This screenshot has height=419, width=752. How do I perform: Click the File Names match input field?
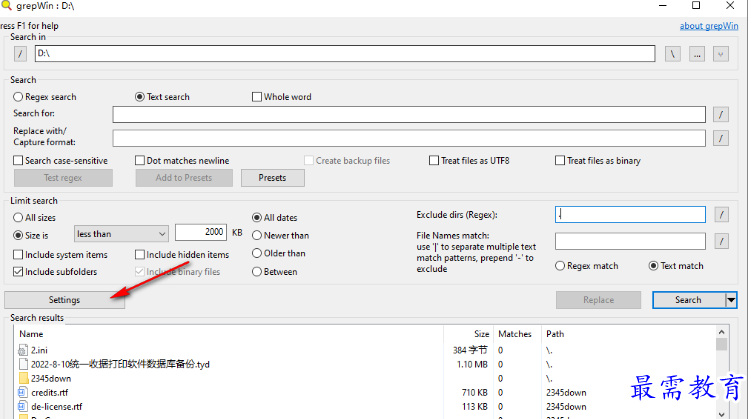pyautogui.click(x=630, y=241)
